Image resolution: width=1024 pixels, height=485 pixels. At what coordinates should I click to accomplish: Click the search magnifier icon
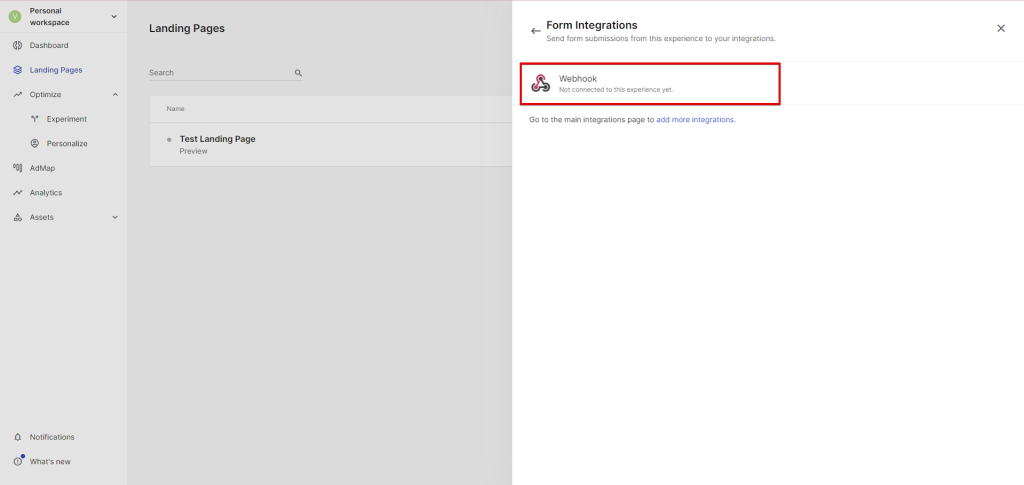coord(298,73)
